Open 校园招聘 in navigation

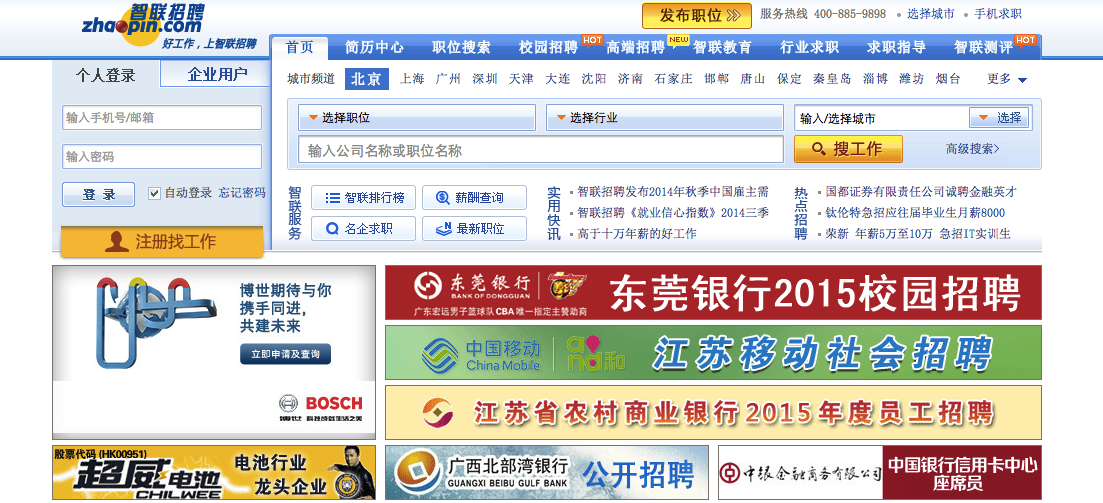[x=548, y=47]
